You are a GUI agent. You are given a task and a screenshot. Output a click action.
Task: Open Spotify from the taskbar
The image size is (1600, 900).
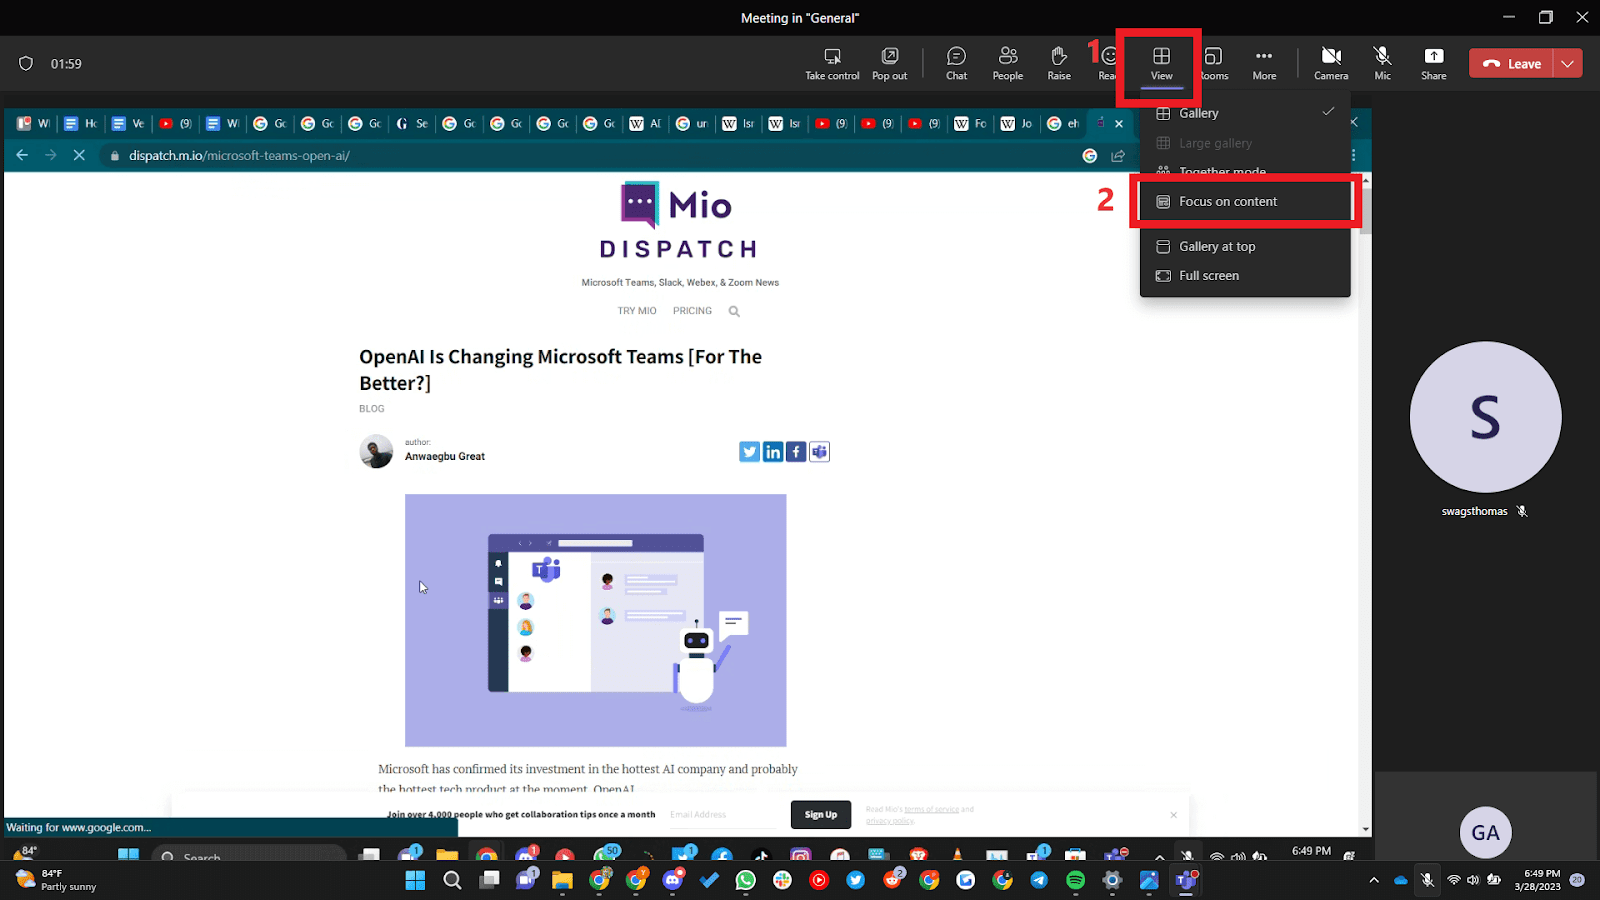[x=1075, y=880]
